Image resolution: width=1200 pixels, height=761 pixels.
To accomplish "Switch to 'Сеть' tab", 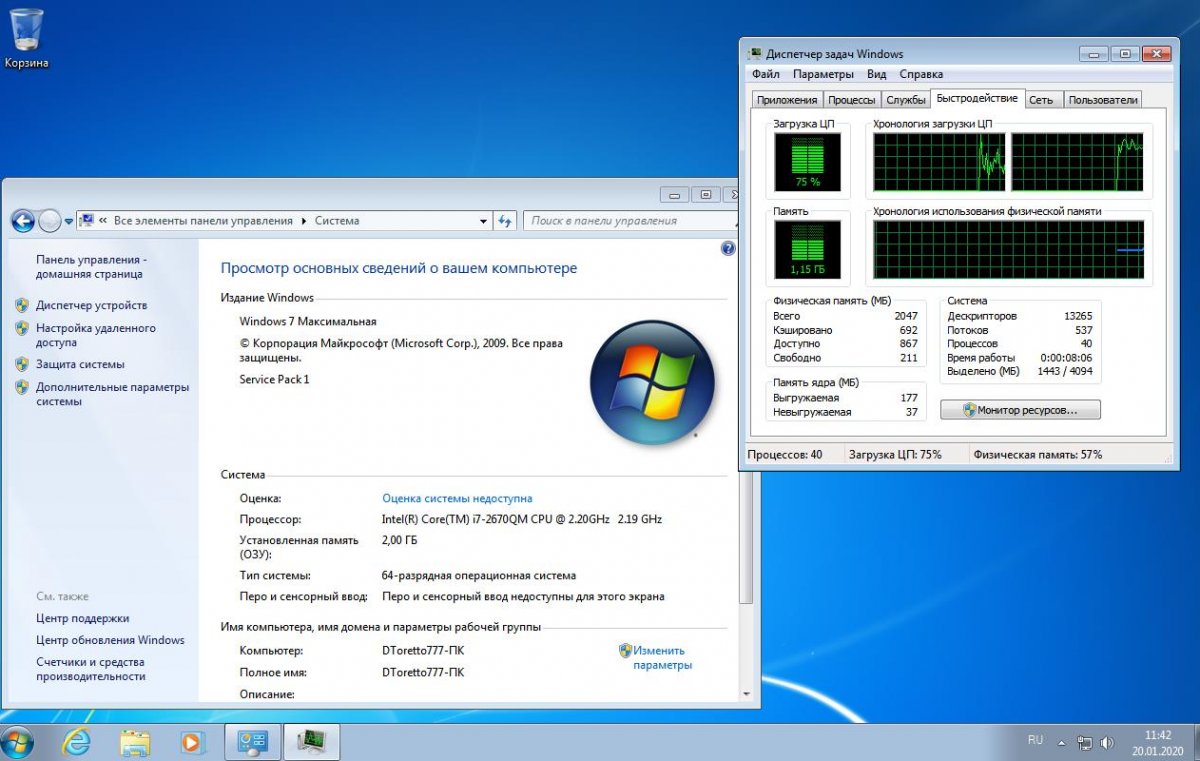I will point(1041,100).
